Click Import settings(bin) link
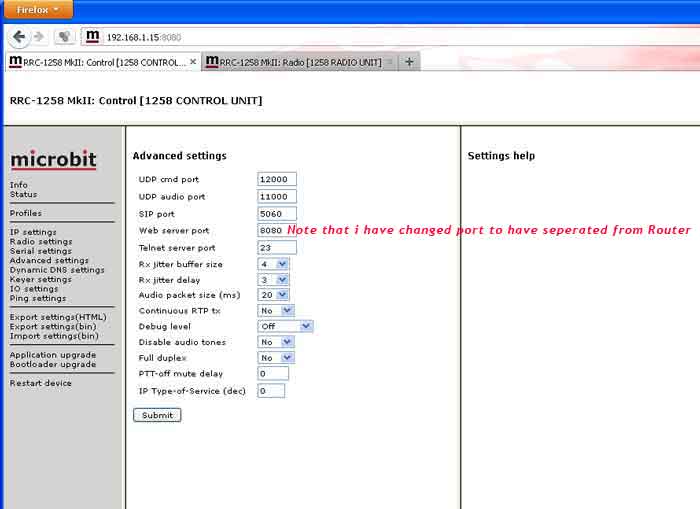The width and height of the screenshot is (700, 509). coord(54,336)
